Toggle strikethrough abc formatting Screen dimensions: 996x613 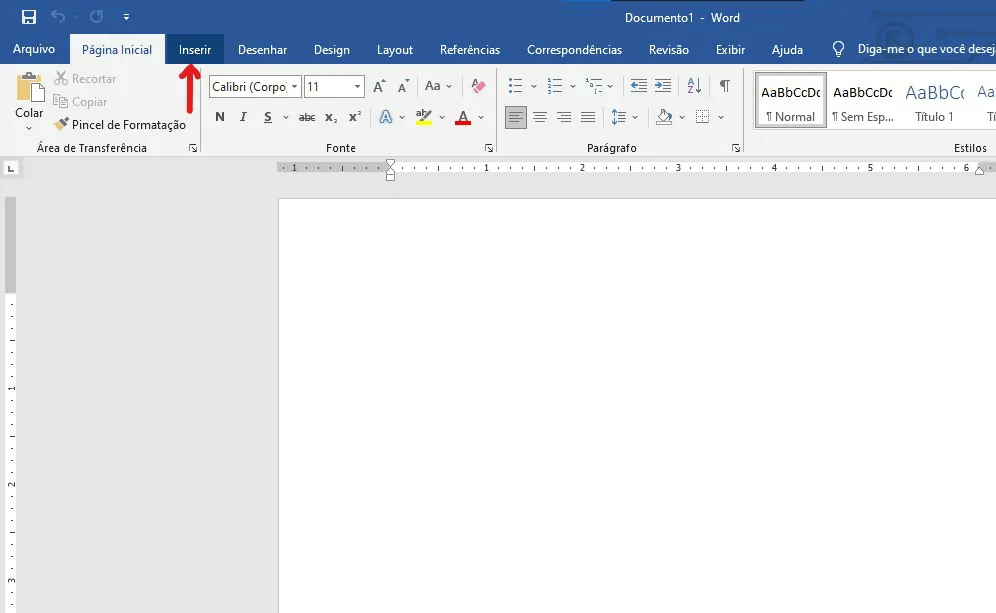click(x=307, y=117)
